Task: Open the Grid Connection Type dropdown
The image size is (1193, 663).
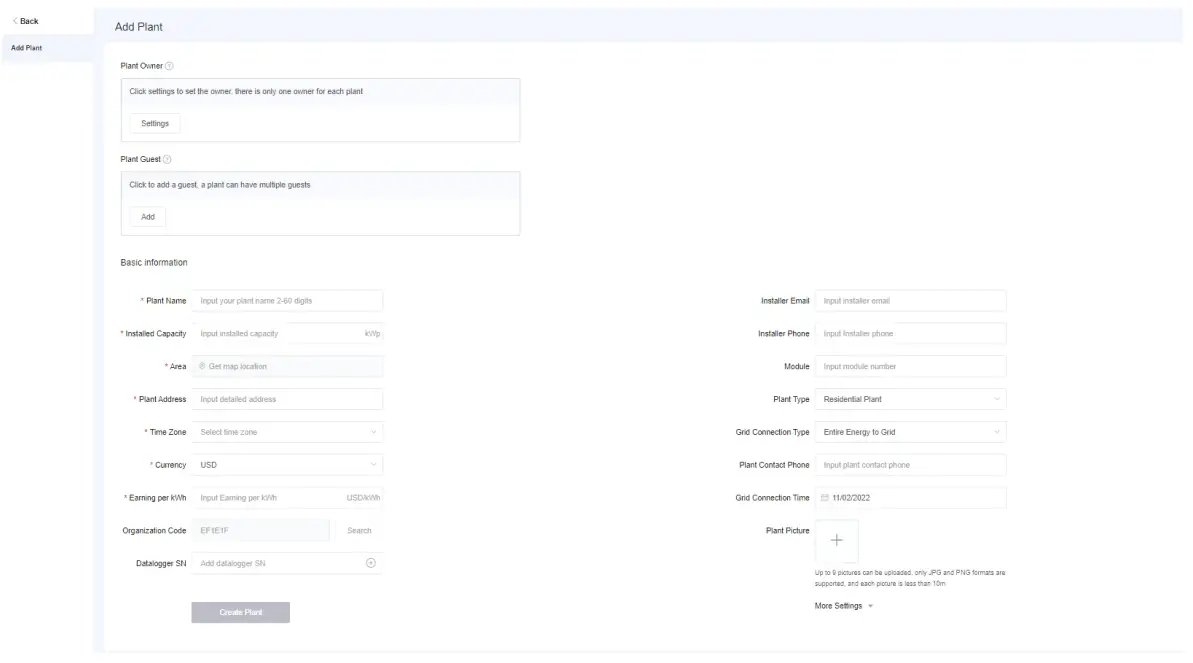Action: [910, 432]
